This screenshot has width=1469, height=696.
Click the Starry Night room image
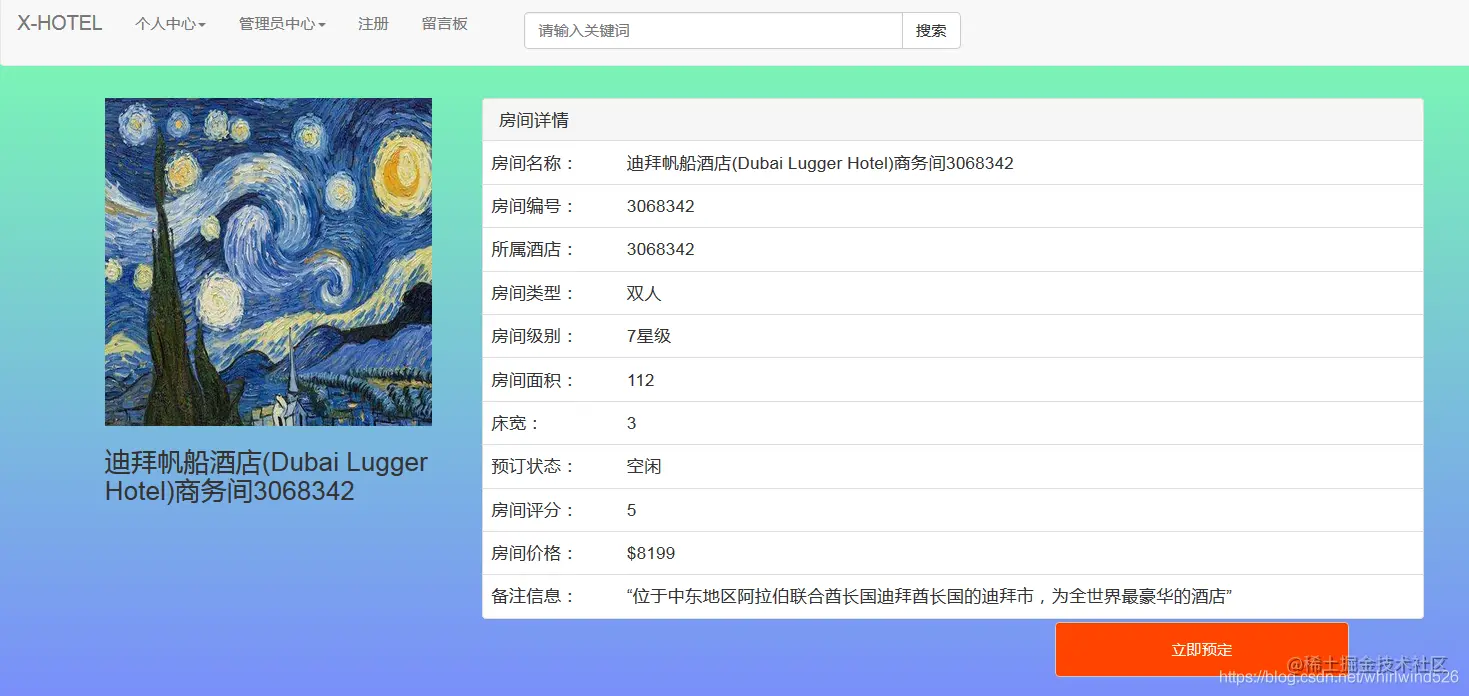tap(268, 262)
